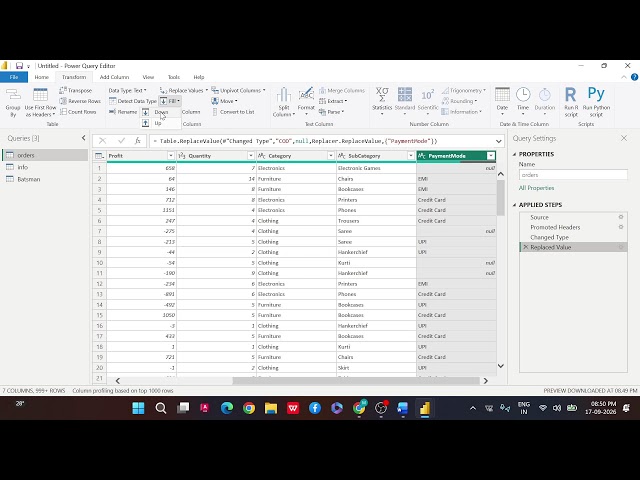640x480 pixels.
Task: Rename the selected column
Action: coord(123,111)
